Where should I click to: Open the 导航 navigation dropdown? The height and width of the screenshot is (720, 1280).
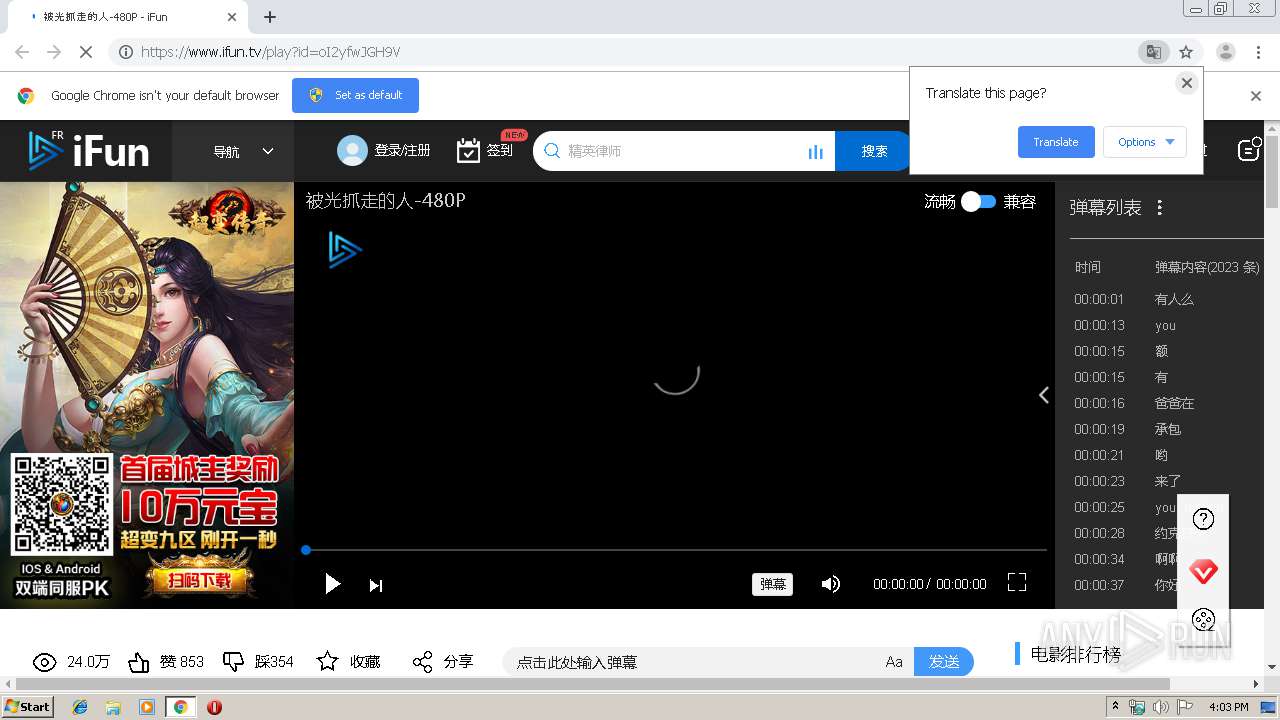(x=243, y=151)
